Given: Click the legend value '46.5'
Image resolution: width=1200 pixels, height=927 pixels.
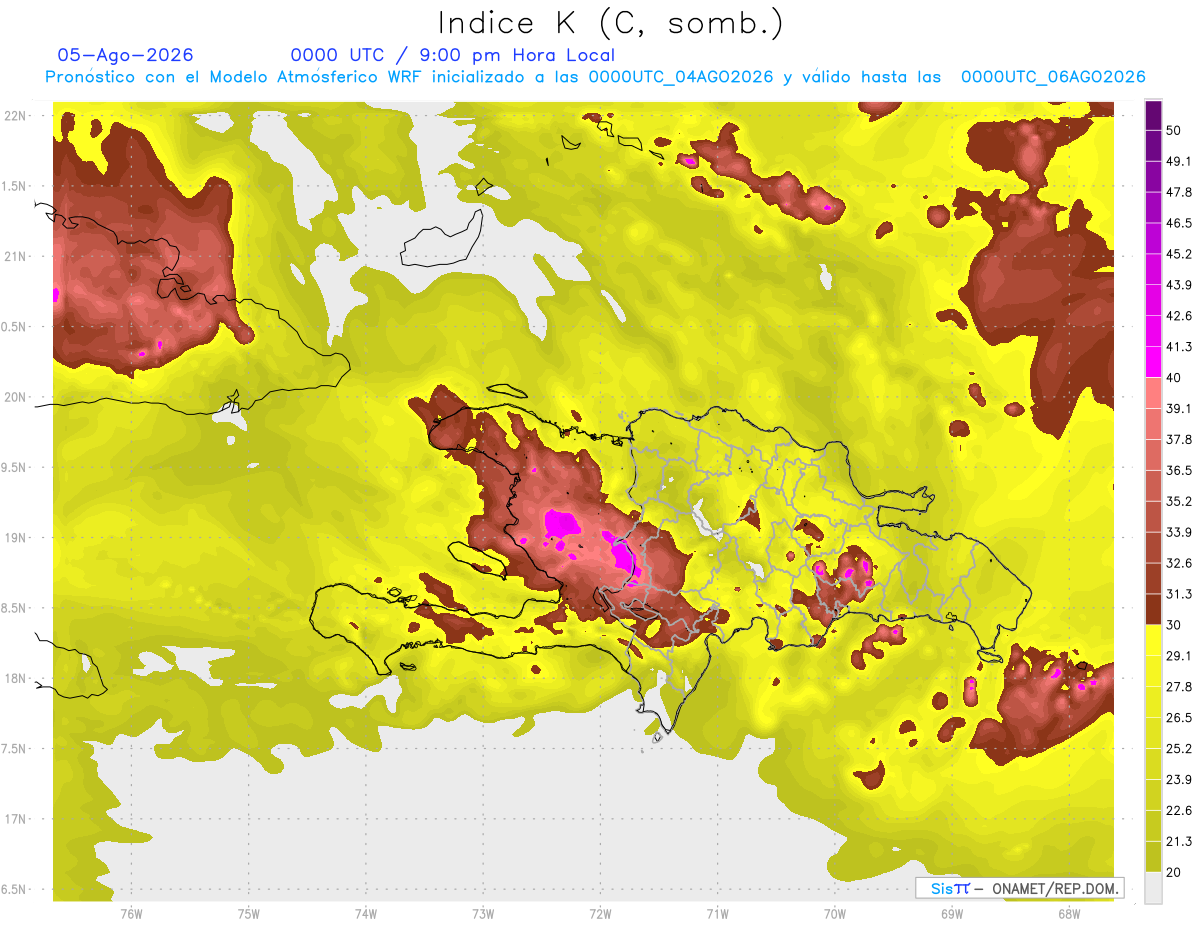Looking at the screenshot, I should coord(1178,223).
